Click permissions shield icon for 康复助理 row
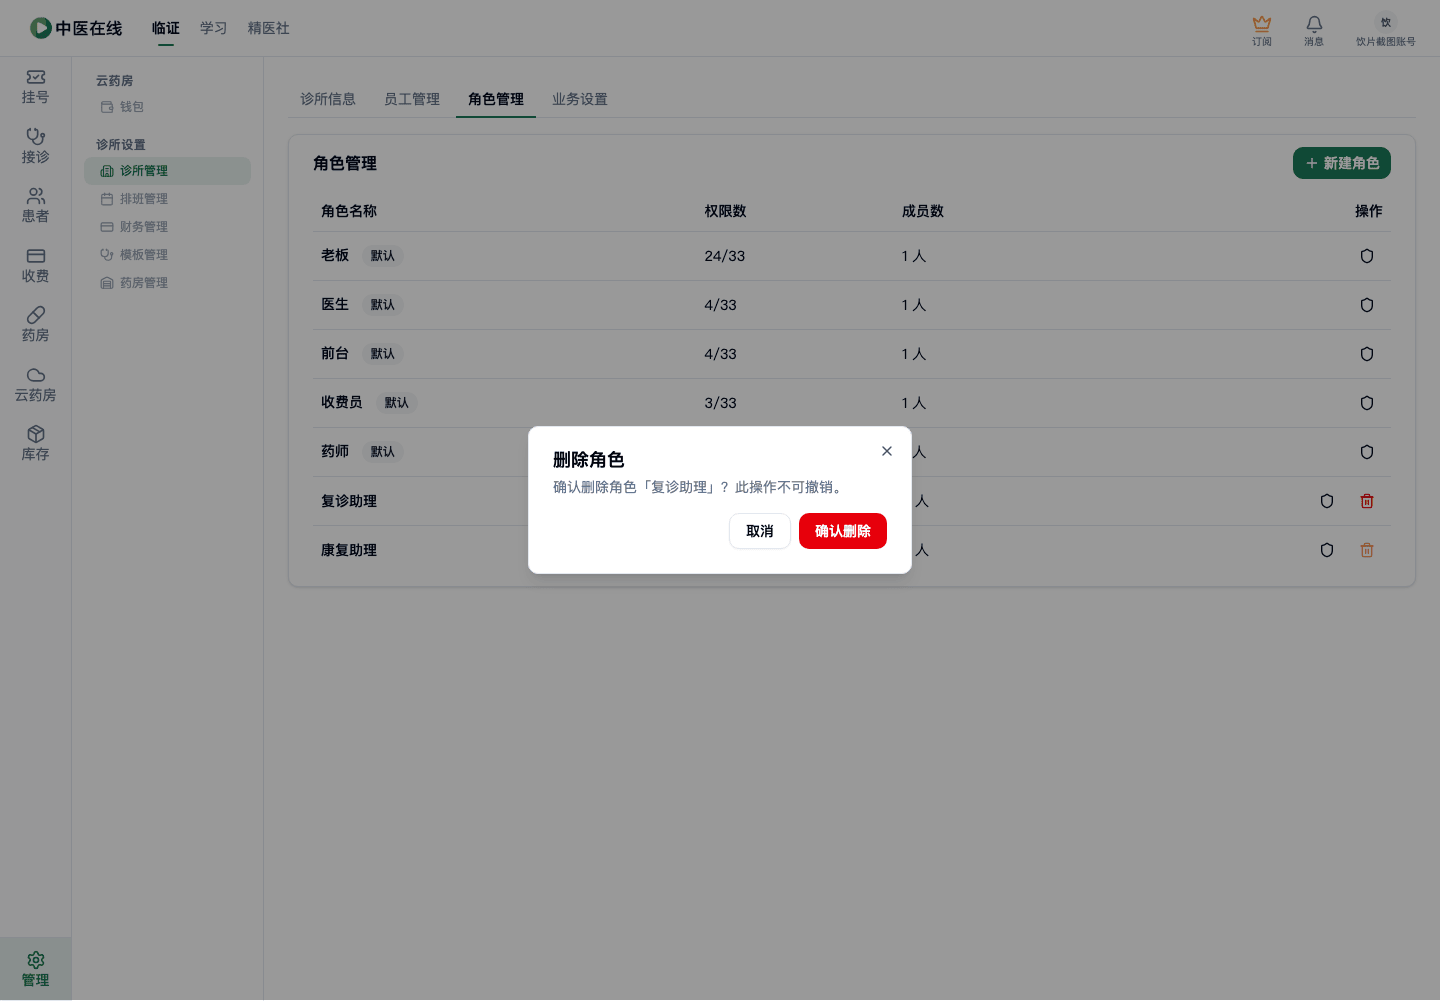Viewport: 1440px width, 1001px height. click(1327, 550)
